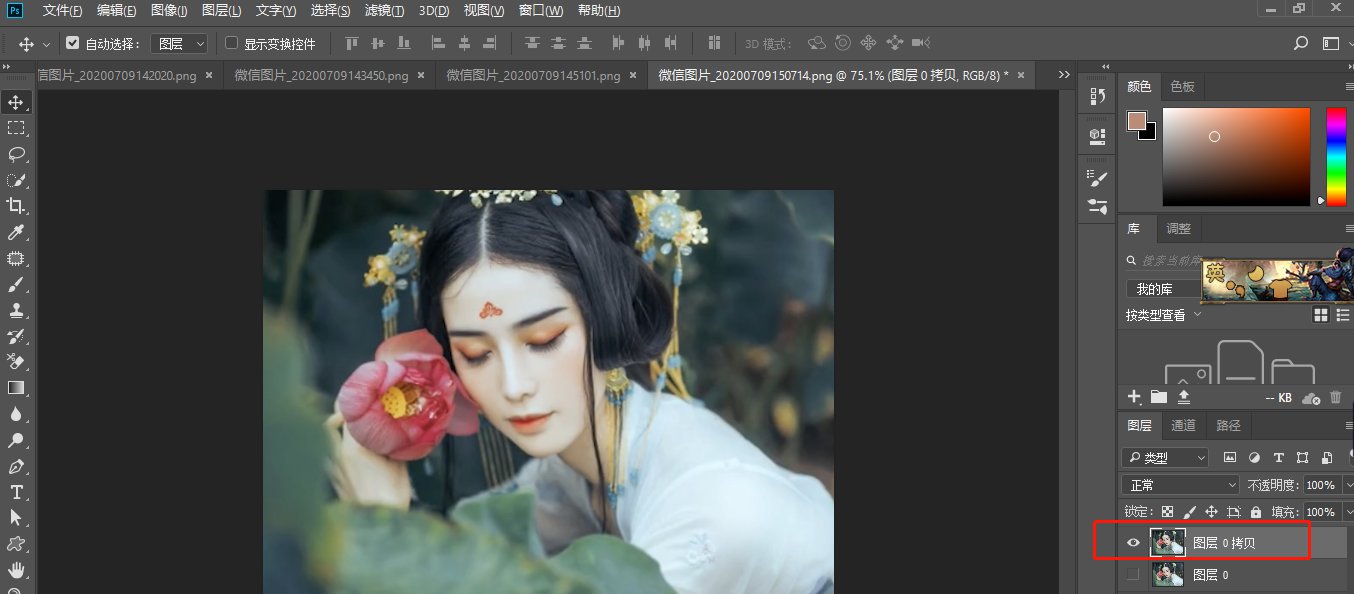Open the layer filter 类型 dropdown
This screenshot has width=1354, height=594.
coord(1165,458)
